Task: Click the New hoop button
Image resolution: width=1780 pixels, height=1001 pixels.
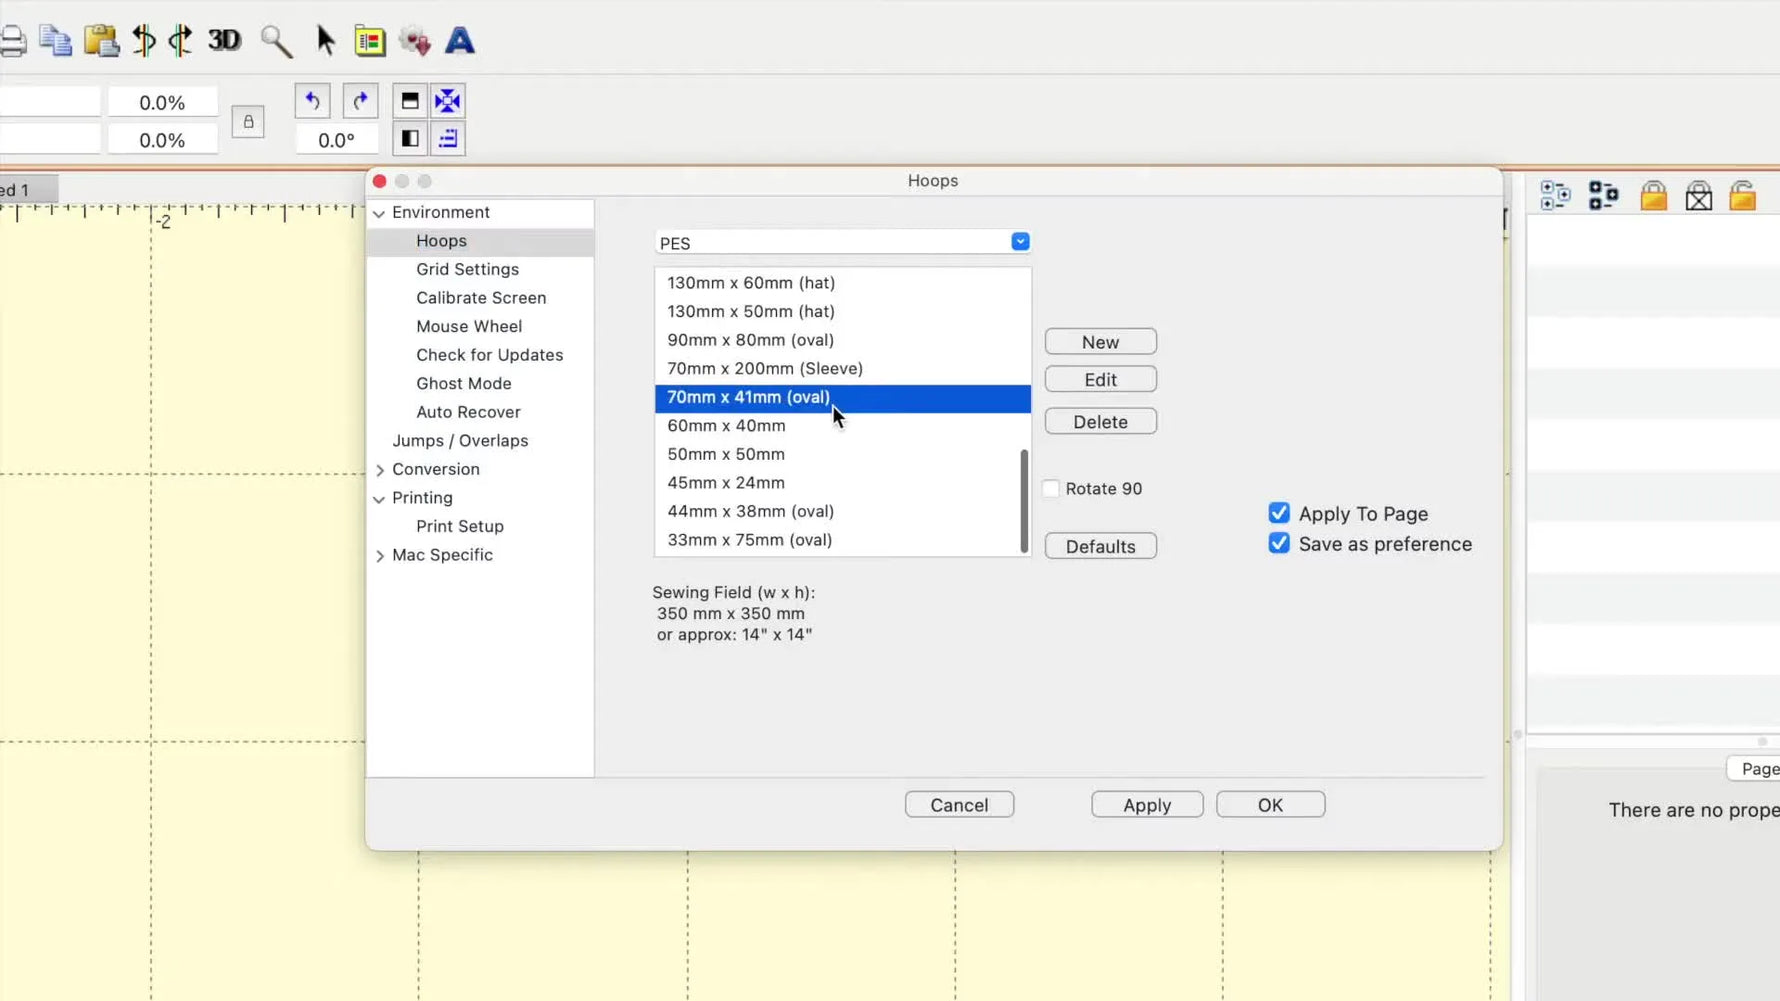Action: [x=1100, y=342]
